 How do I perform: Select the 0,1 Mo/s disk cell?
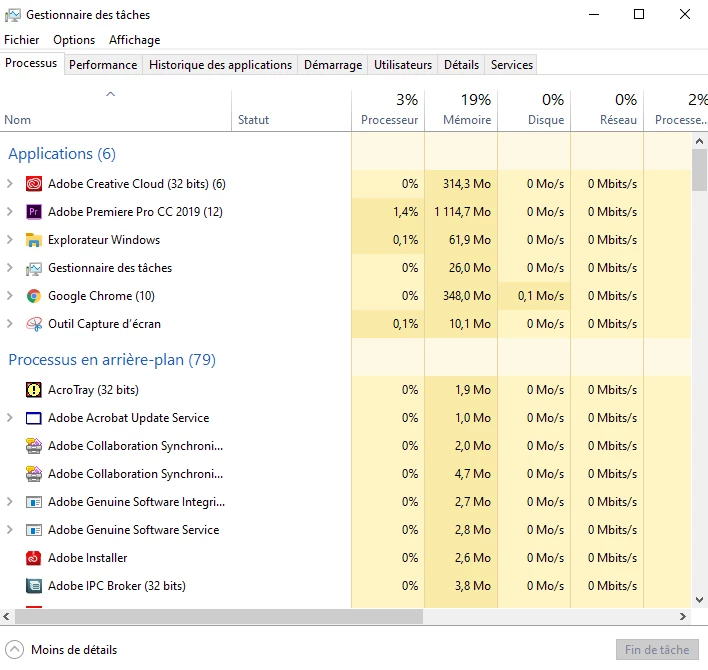(x=534, y=296)
